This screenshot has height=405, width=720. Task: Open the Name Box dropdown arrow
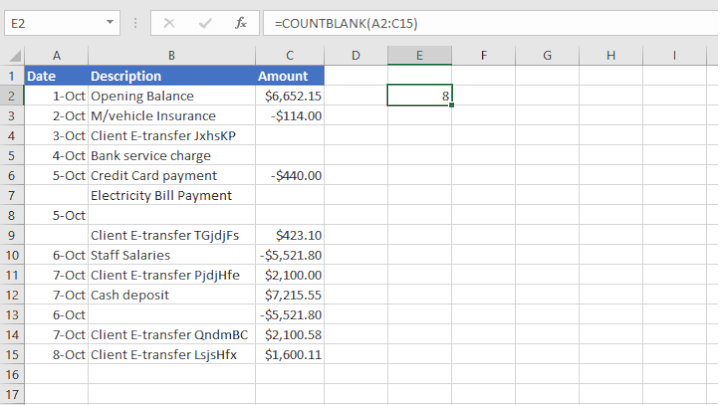(109, 22)
